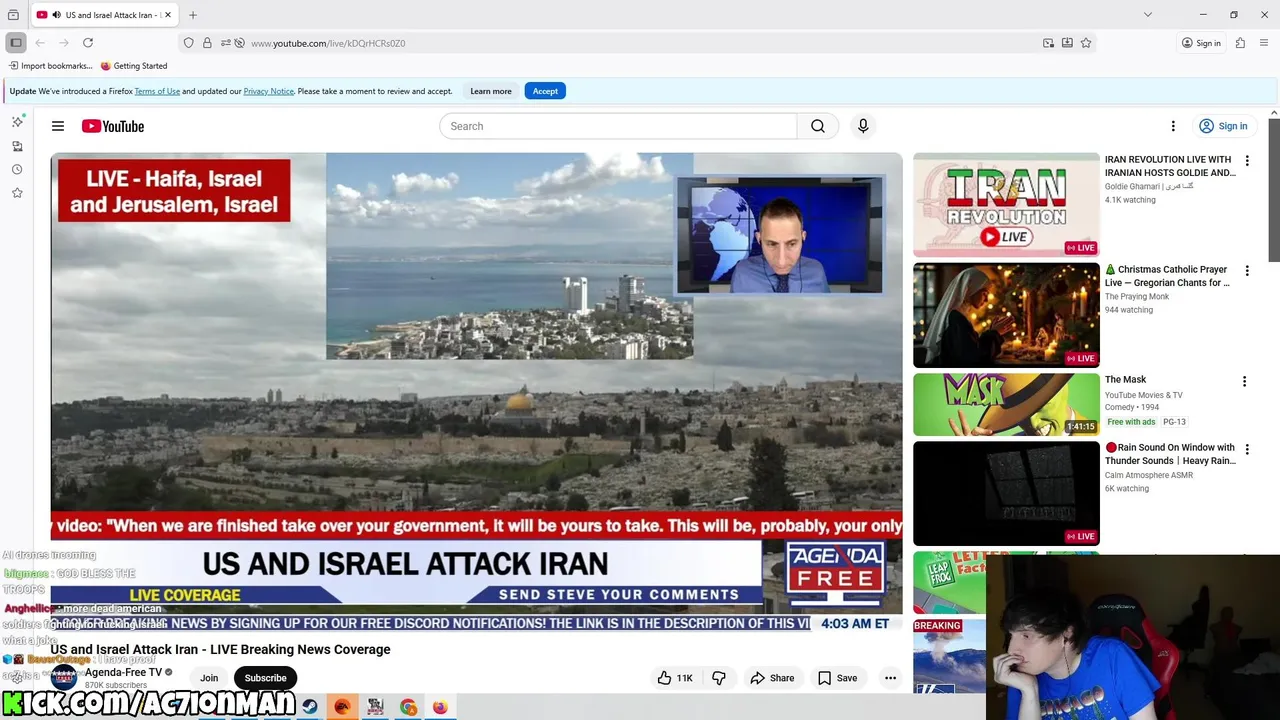Open the Firefox View tab icon
The width and height of the screenshot is (1280, 720).
tap(13, 15)
